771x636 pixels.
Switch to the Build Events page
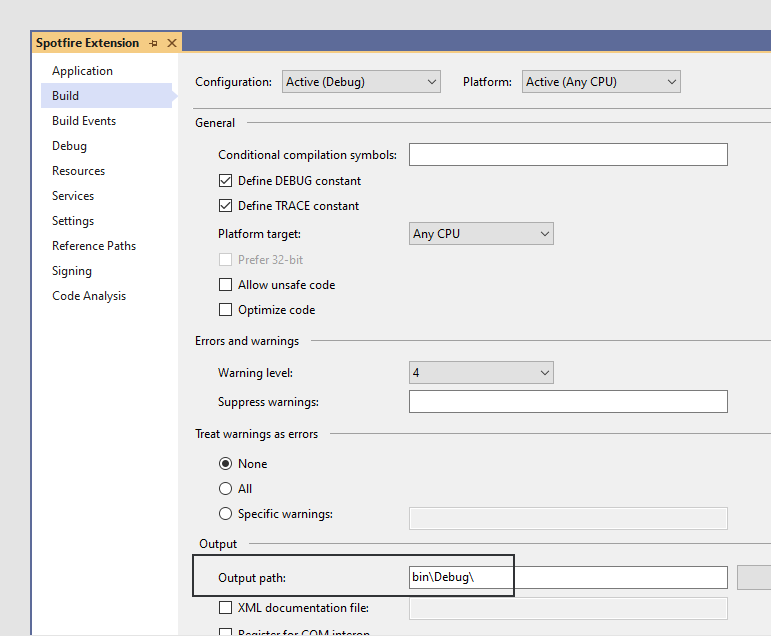pyautogui.click(x=84, y=121)
